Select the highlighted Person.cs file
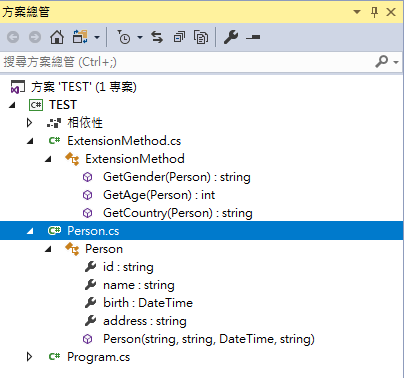404x378 pixels. 93,231
